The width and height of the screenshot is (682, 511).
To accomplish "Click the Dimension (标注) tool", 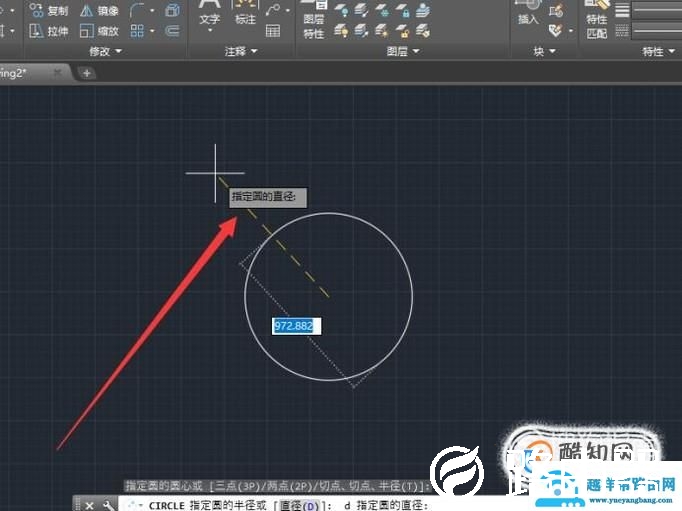I will click(244, 16).
